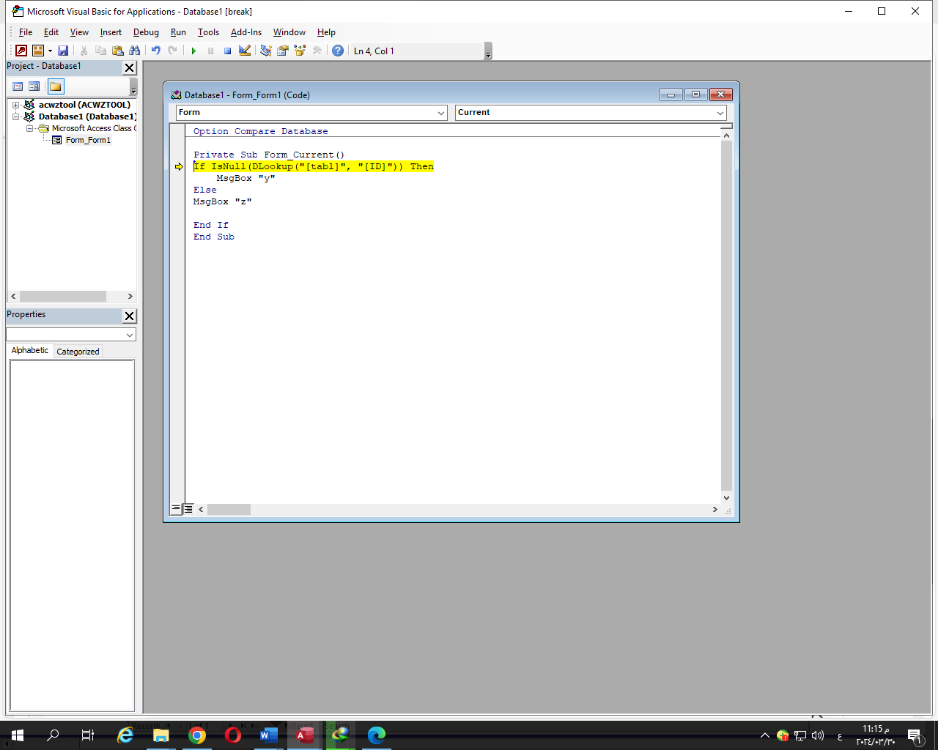This screenshot has height=750, width=938.
Task: Open the Insert object dropdown arrow
Action: pos(50,51)
